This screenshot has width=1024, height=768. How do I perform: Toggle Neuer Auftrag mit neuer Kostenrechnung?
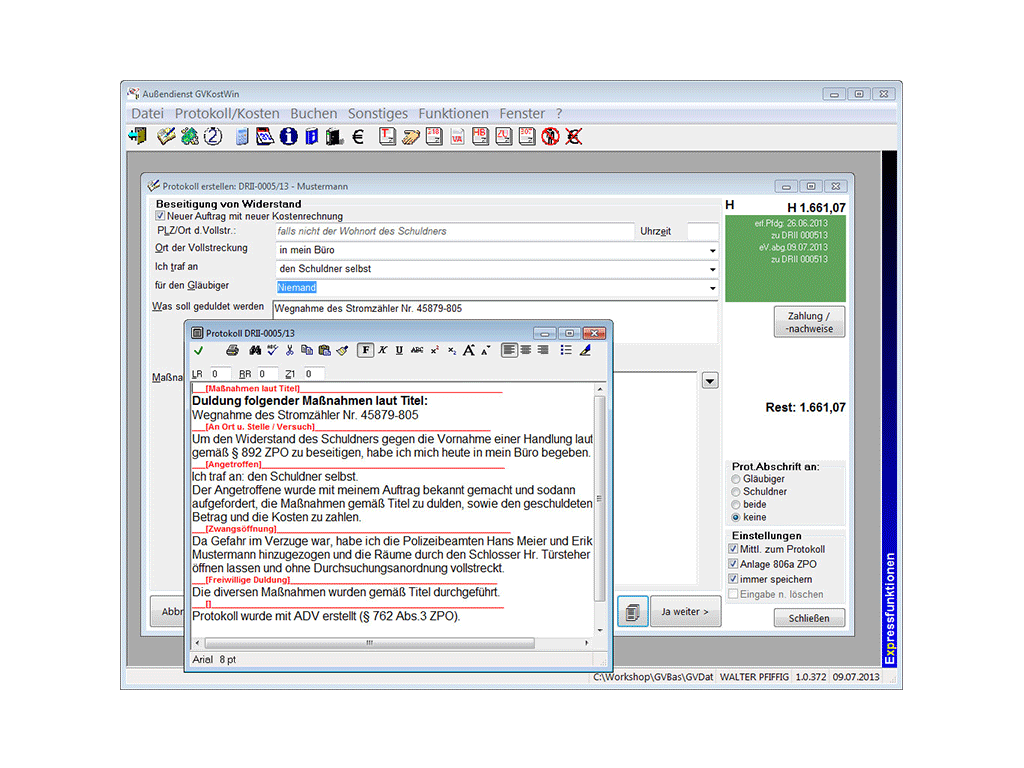pyautogui.click(x=160, y=216)
